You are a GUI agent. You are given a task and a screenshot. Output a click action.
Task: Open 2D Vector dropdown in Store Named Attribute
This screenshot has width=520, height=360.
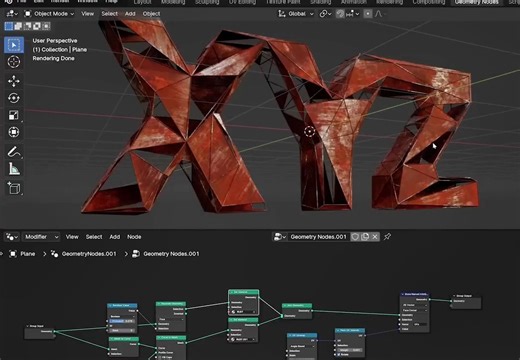click(415, 305)
